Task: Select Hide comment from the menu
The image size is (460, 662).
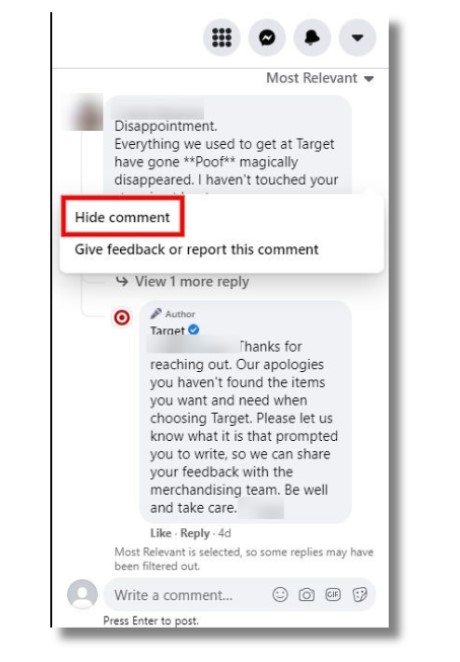Action: point(122,217)
